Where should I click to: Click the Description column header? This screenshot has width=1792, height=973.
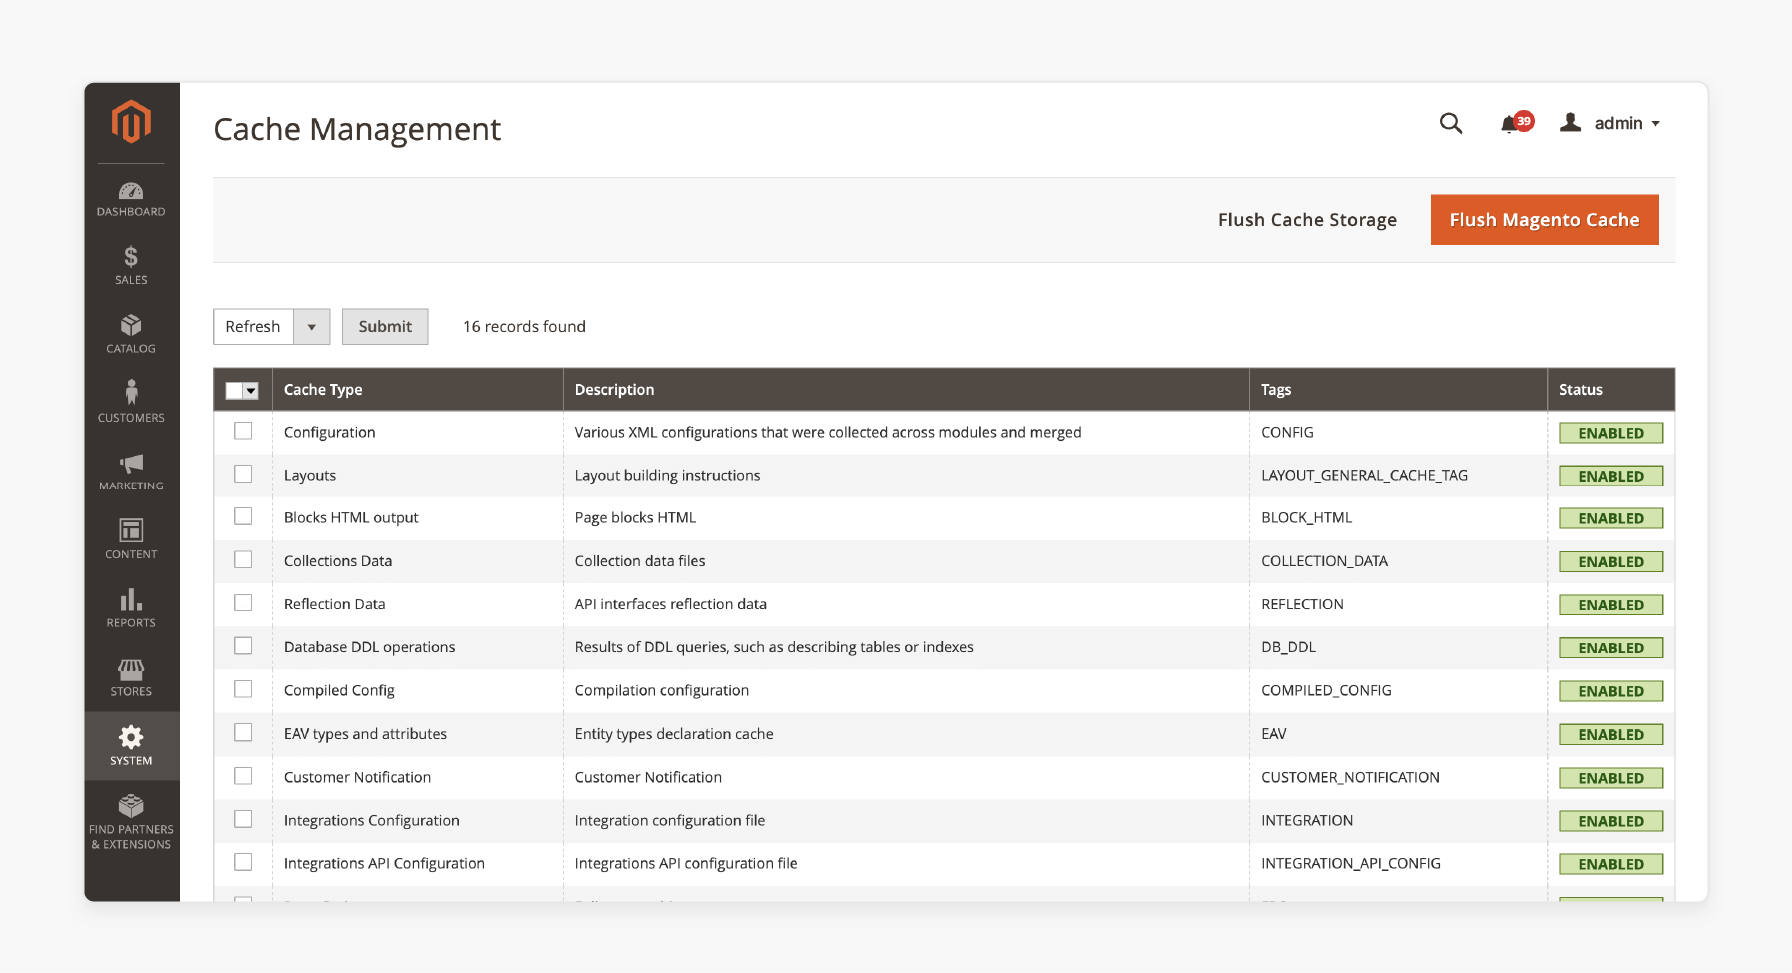pos(906,390)
